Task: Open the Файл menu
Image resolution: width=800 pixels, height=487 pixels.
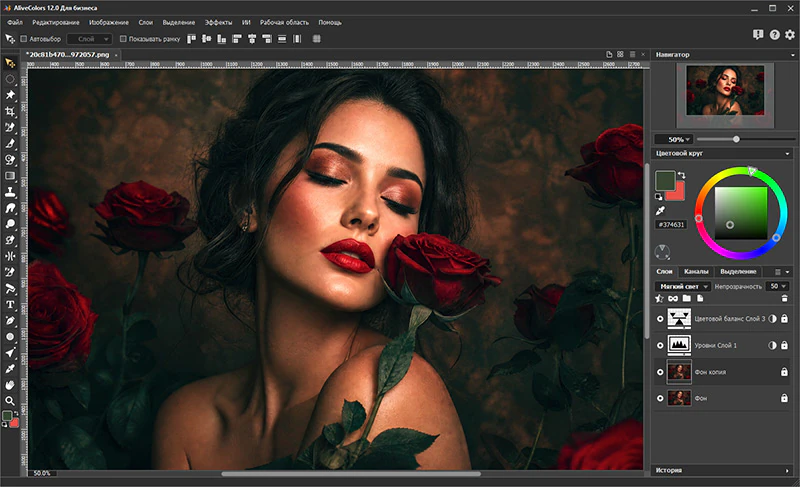Action: click(x=15, y=22)
